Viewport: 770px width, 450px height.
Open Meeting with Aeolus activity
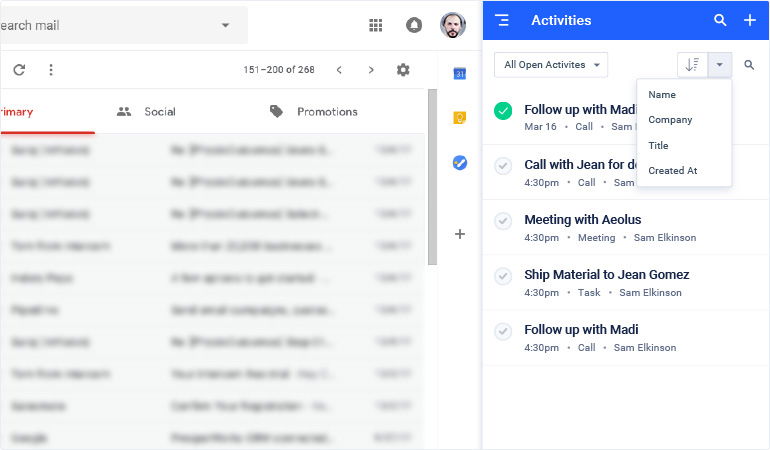tap(582, 220)
